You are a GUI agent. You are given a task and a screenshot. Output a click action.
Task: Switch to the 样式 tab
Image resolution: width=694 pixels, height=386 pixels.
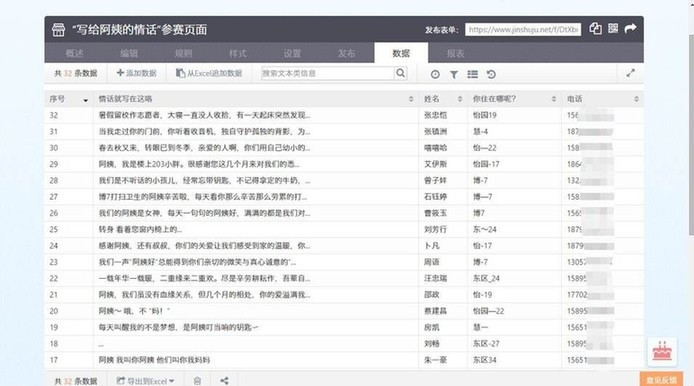tap(238, 53)
